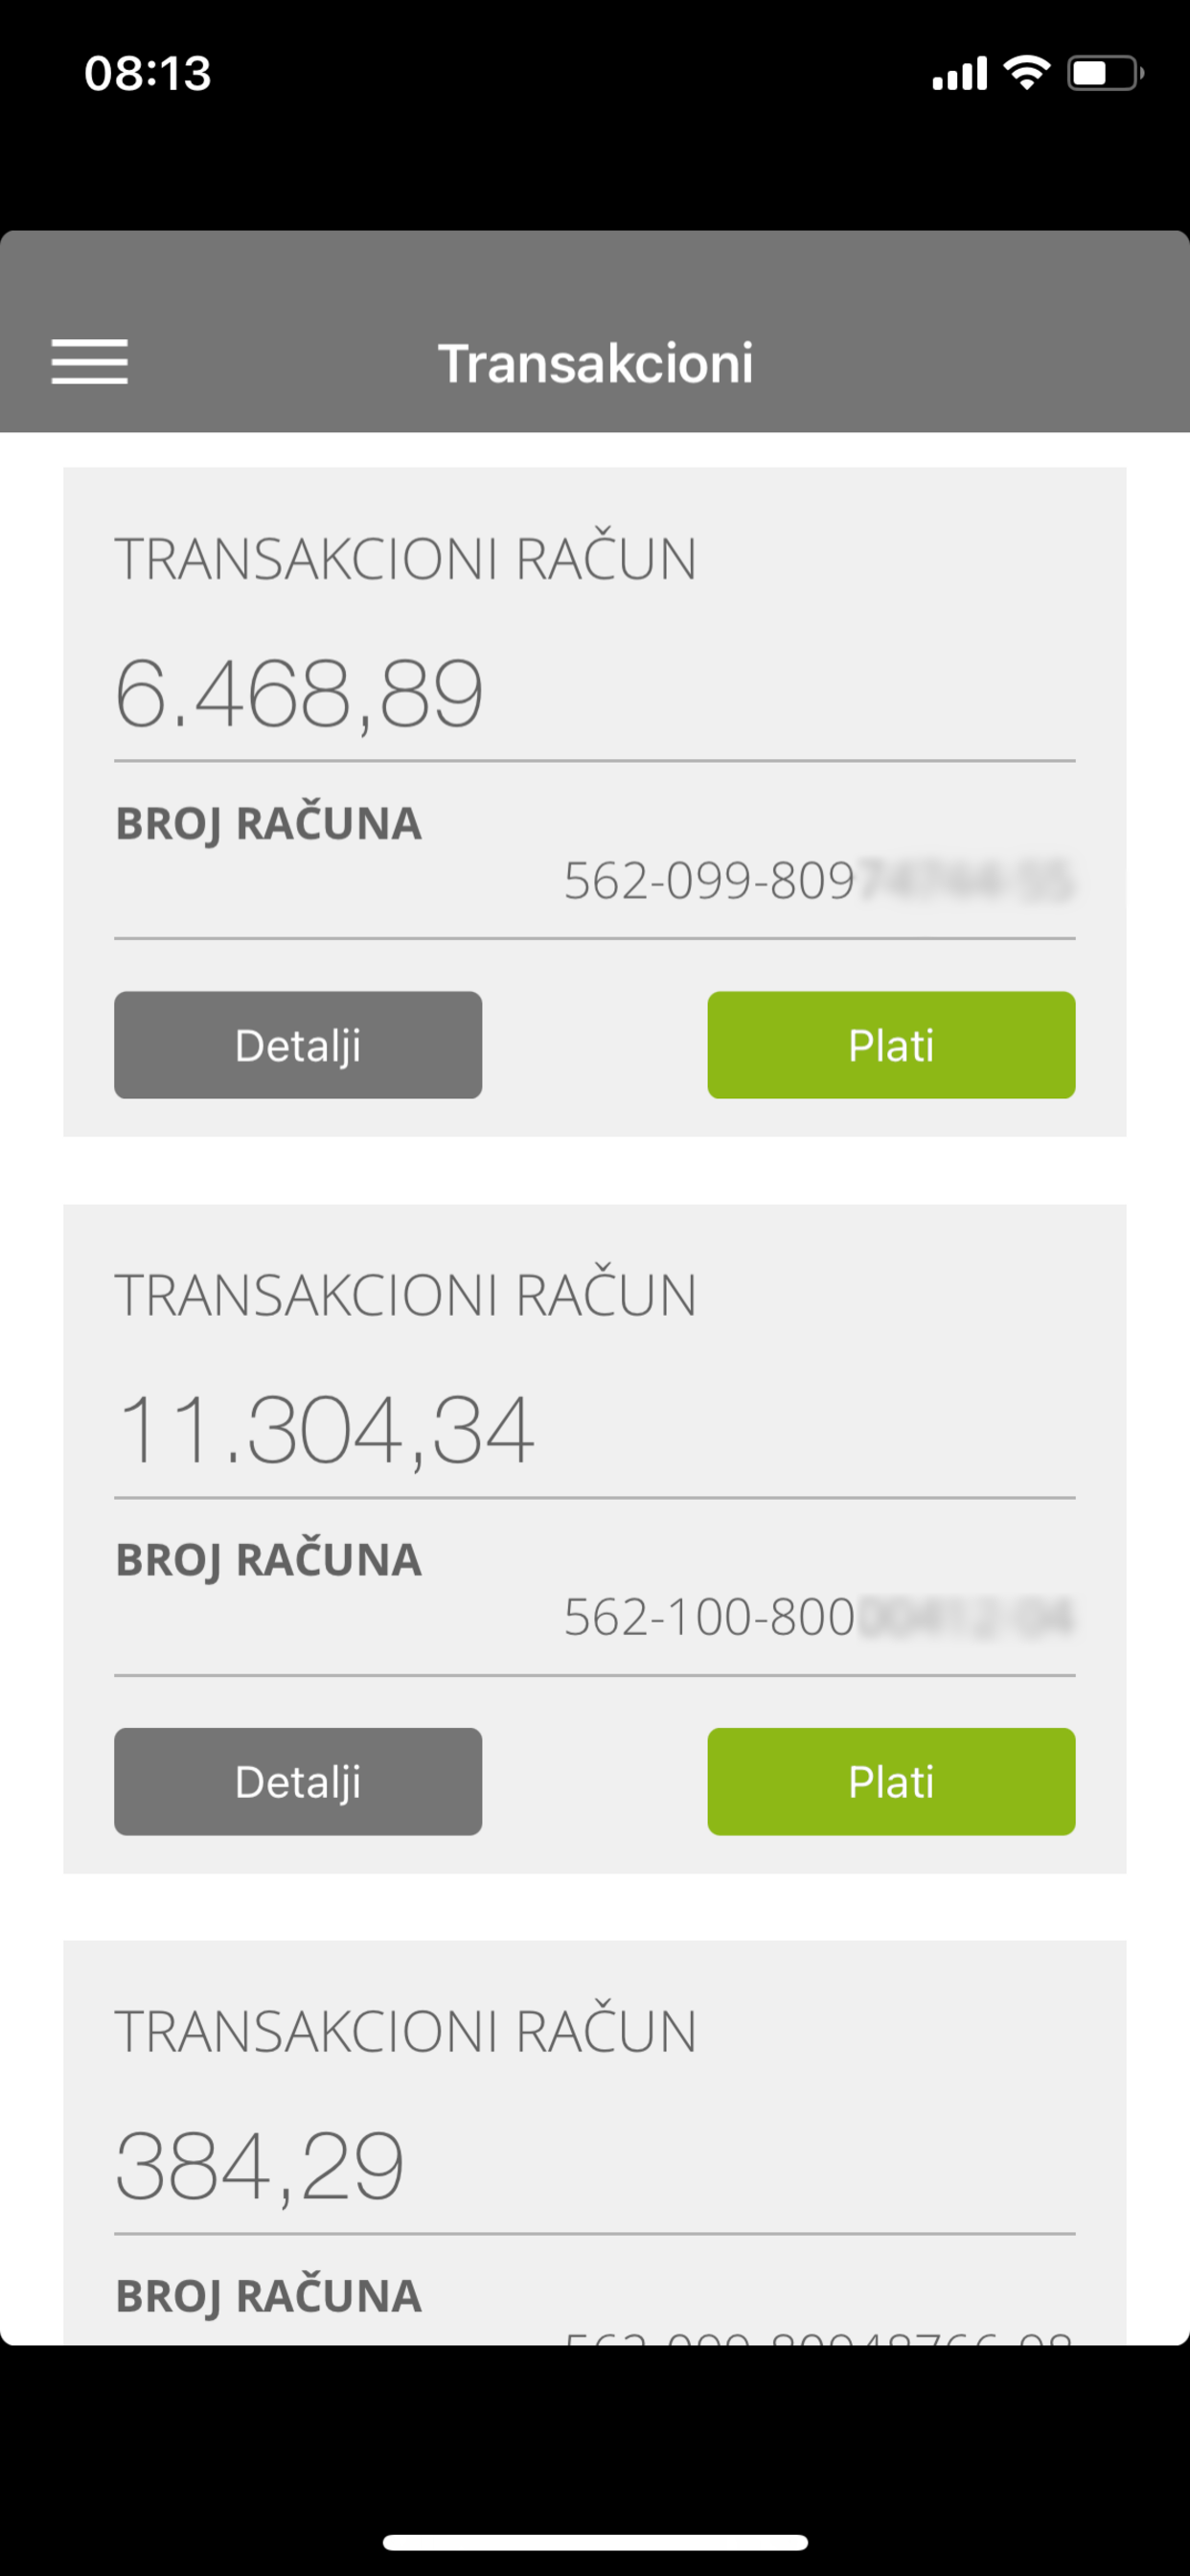This screenshot has height=2576, width=1190.
Task: Tap the Transakcioni header title
Action: [x=595, y=363]
